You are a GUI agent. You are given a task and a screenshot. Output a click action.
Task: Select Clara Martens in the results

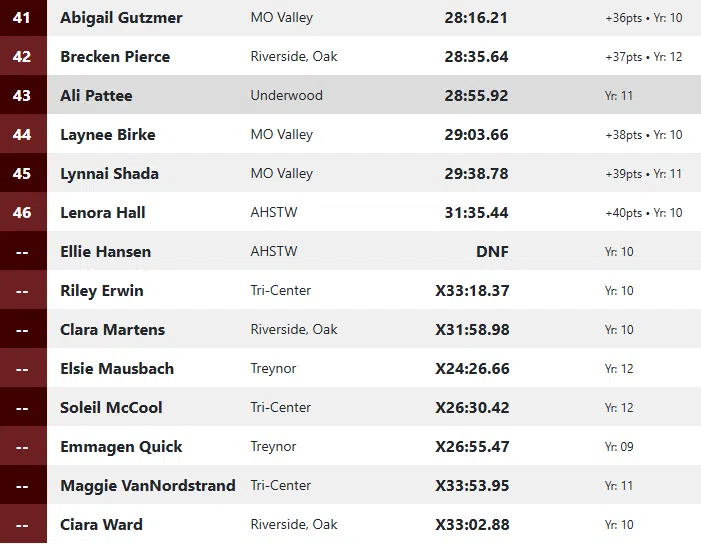coord(112,330)
